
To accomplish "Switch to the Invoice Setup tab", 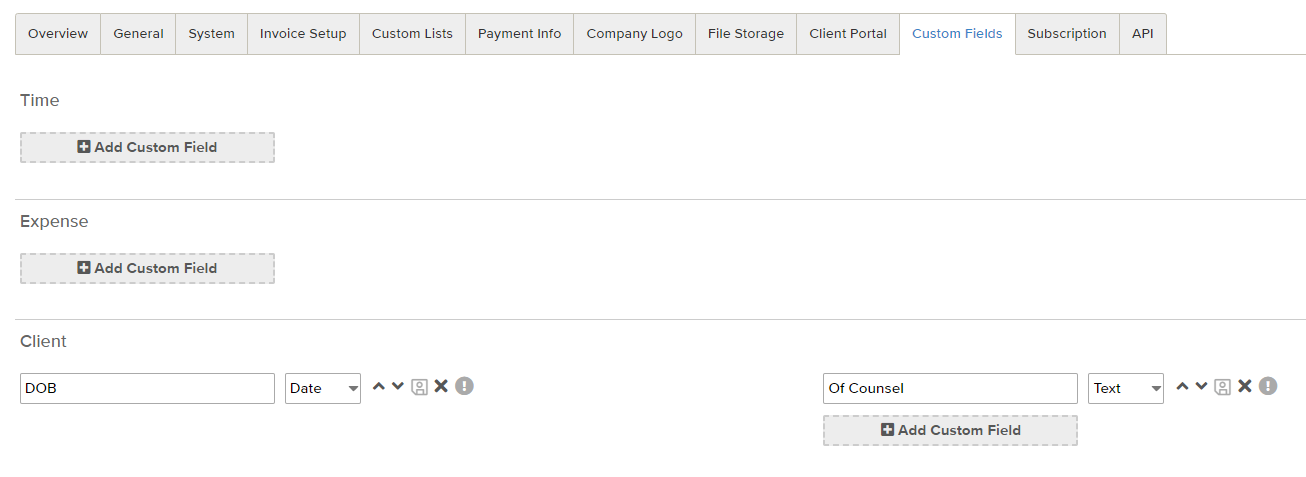I will click(303, 34).
